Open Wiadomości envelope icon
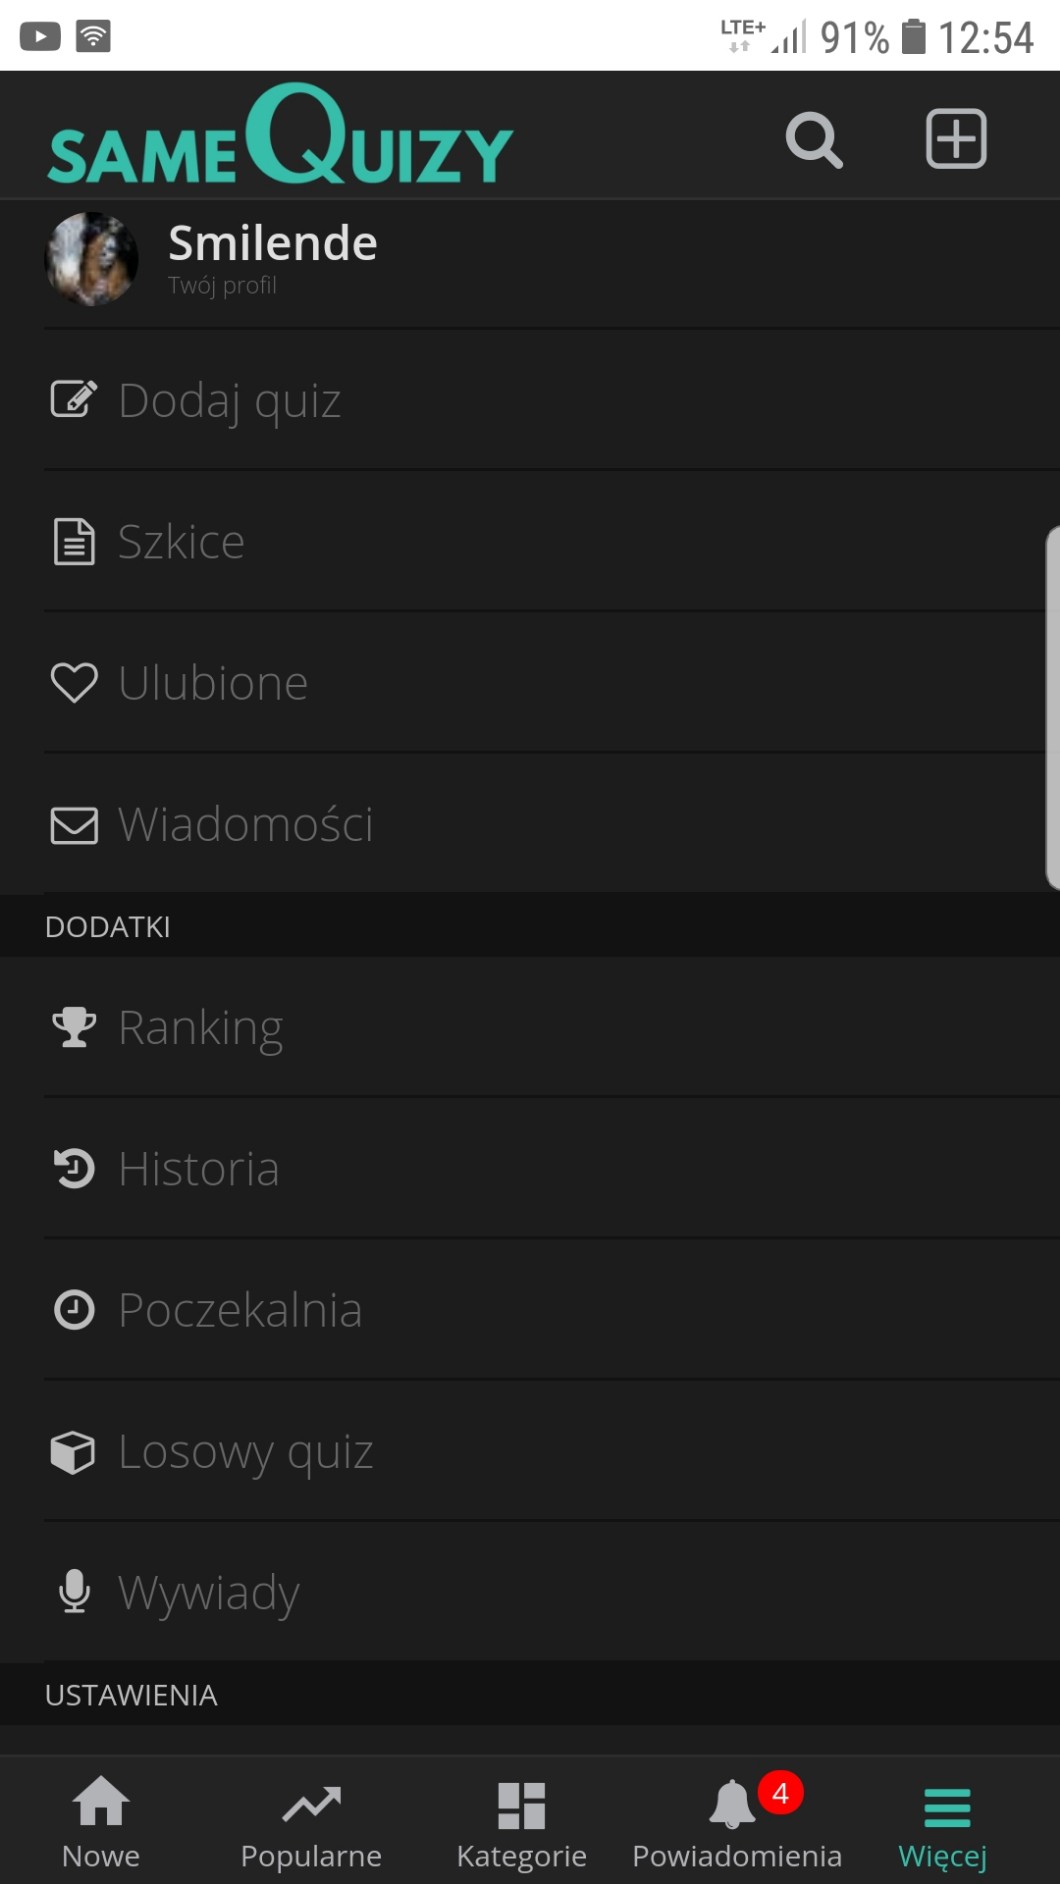The width and height of the screenshot is (1060, 1884). (x=74, y=825)
